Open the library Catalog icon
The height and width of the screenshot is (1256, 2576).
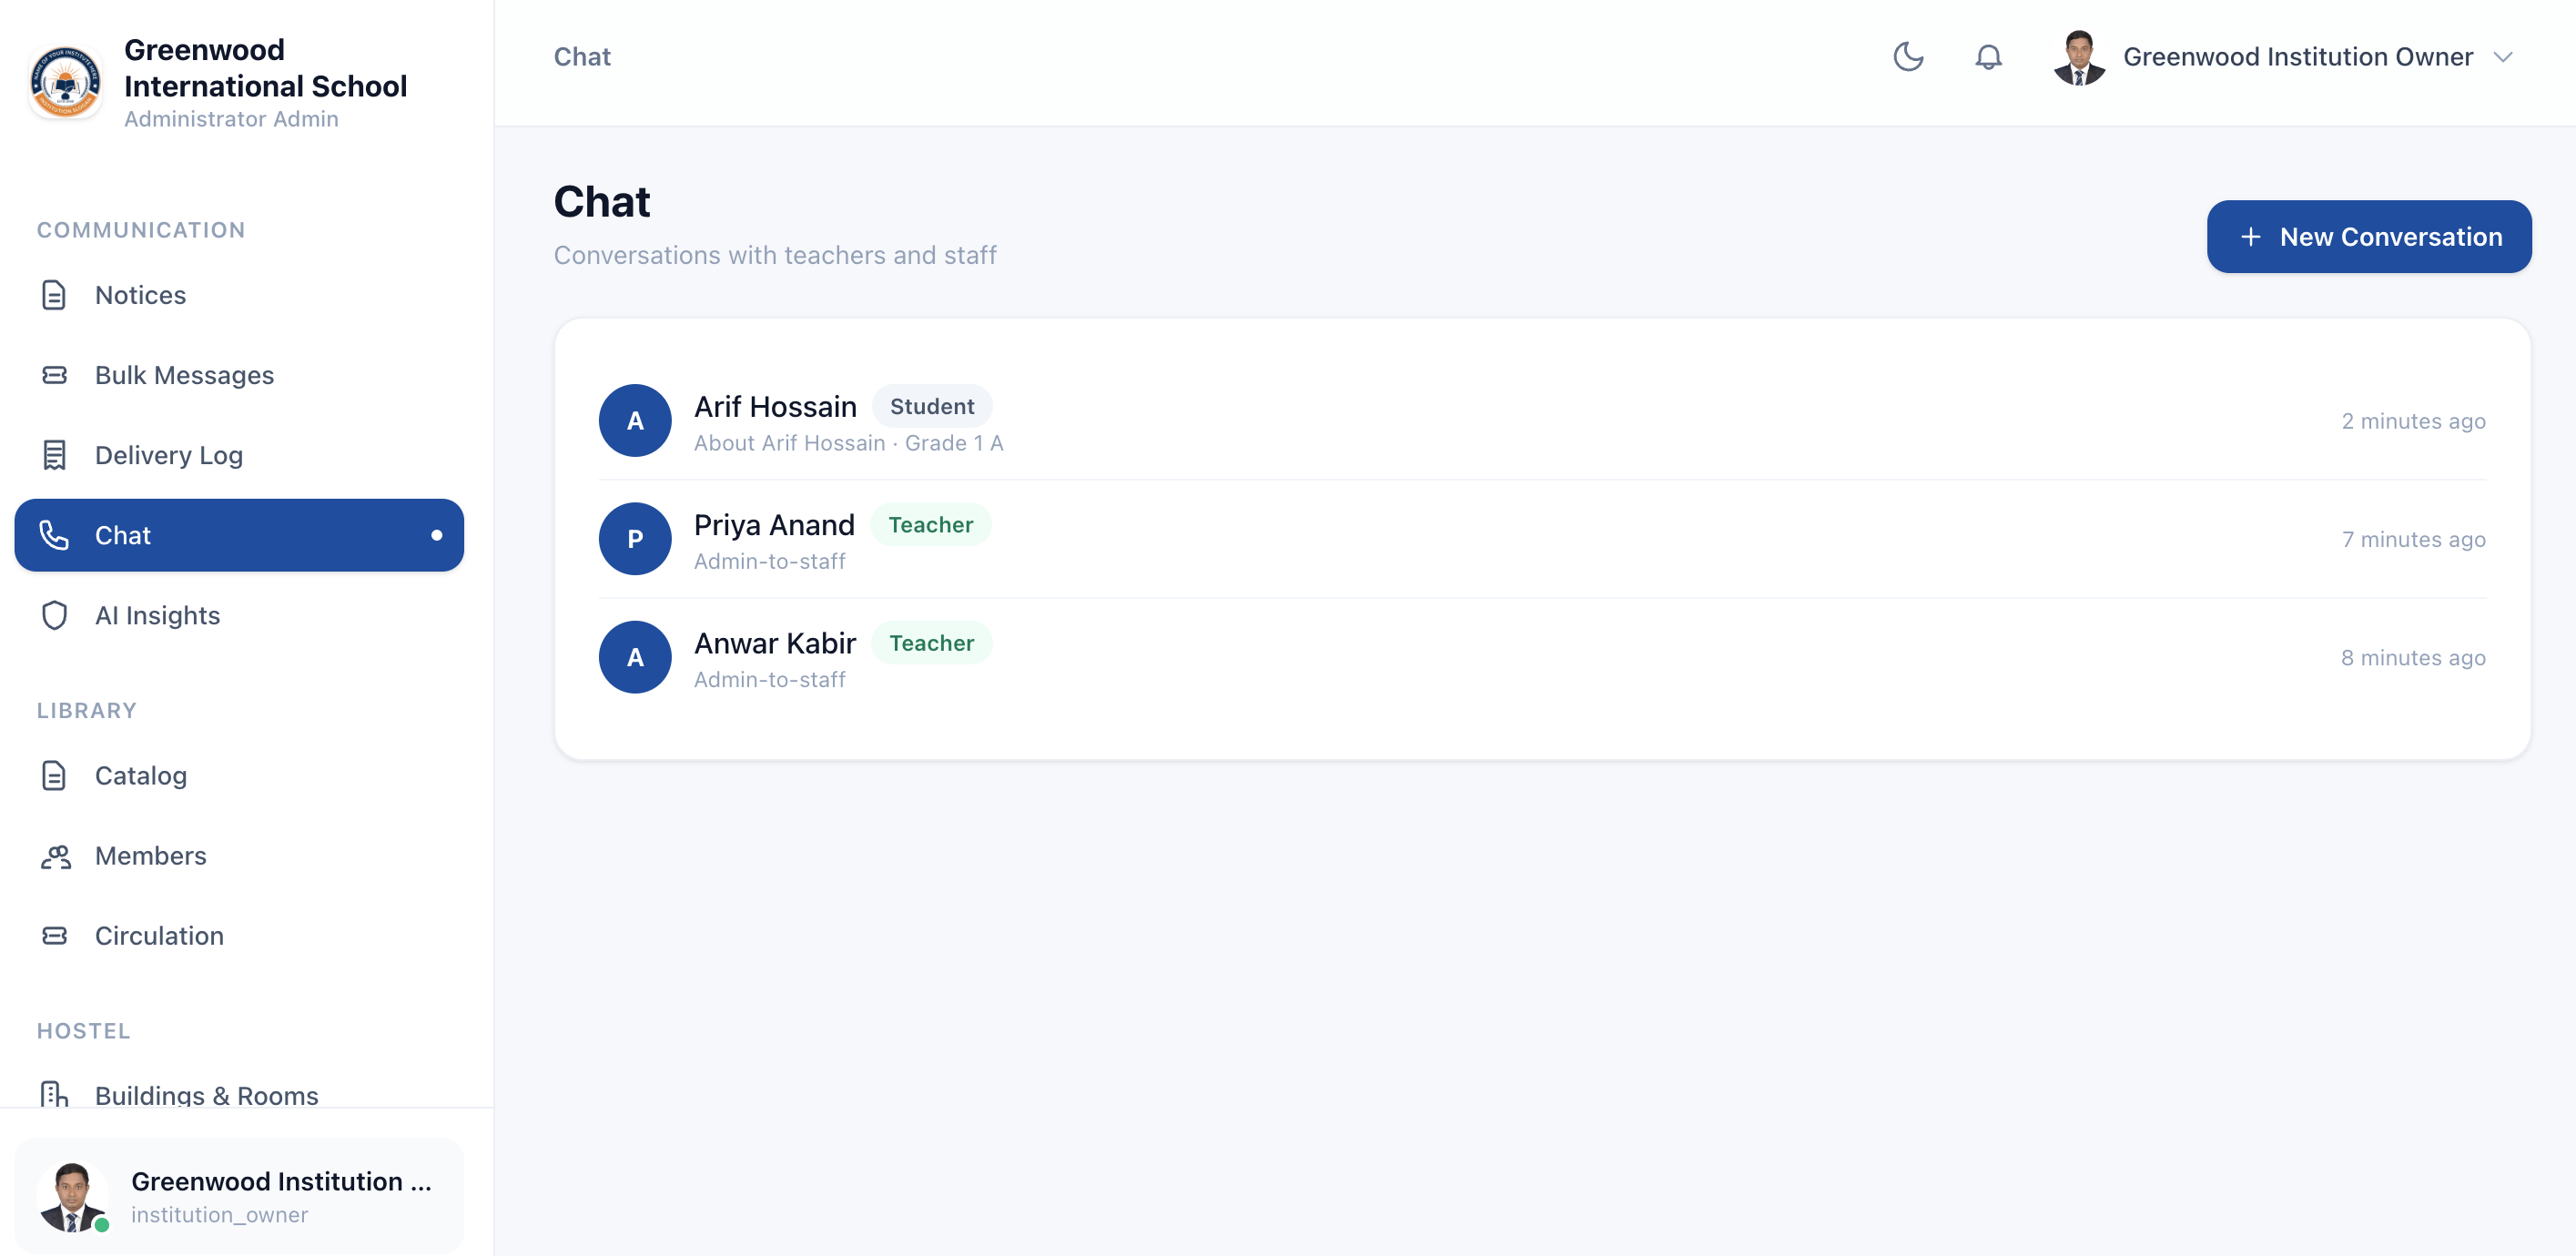[54, 775]
